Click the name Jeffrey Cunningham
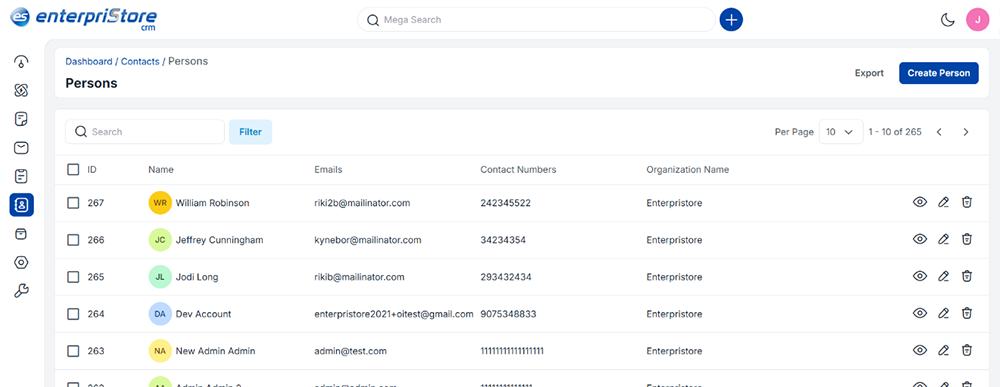Screen dimensions: 1000x387 click(219, 240)
